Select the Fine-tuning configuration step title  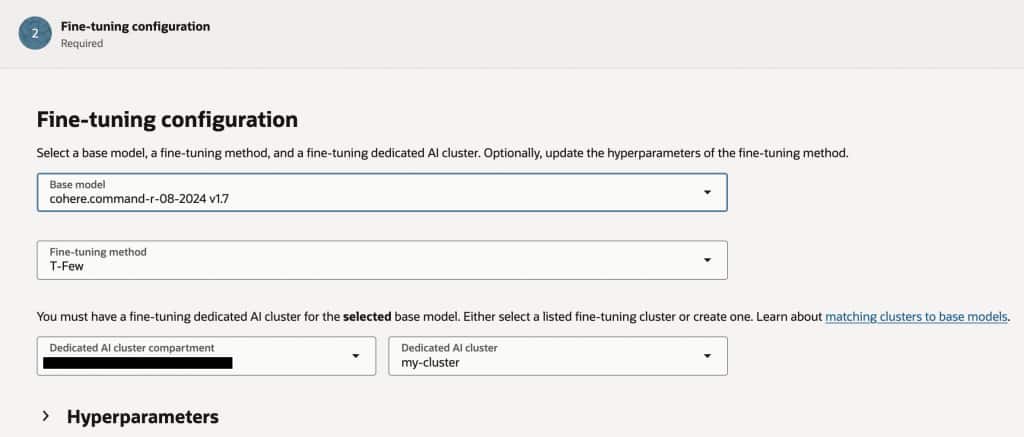[135, 26]
